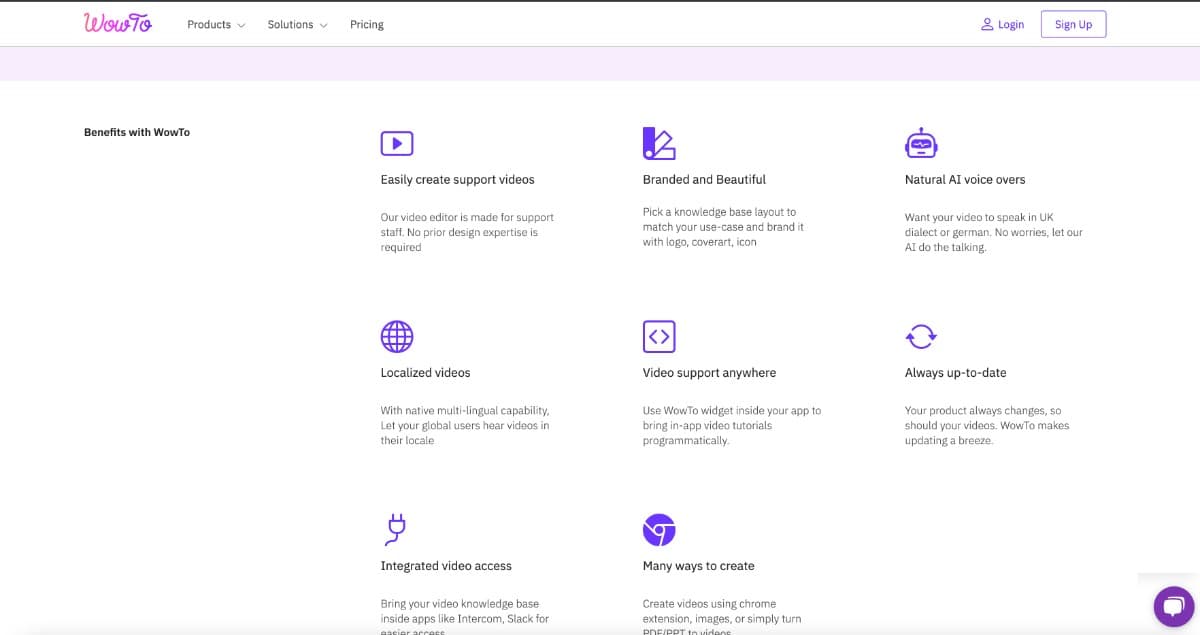Click 'Benefits with WowTo' section title
The height and width of the screenshot is (635, 1200).
137,132
